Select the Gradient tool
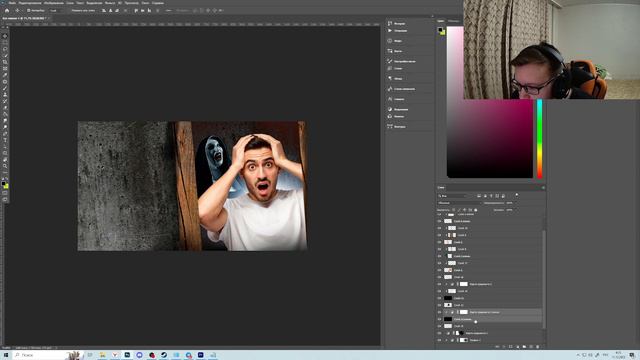Viewport: 640px width, 360px height. coord(5,114)
